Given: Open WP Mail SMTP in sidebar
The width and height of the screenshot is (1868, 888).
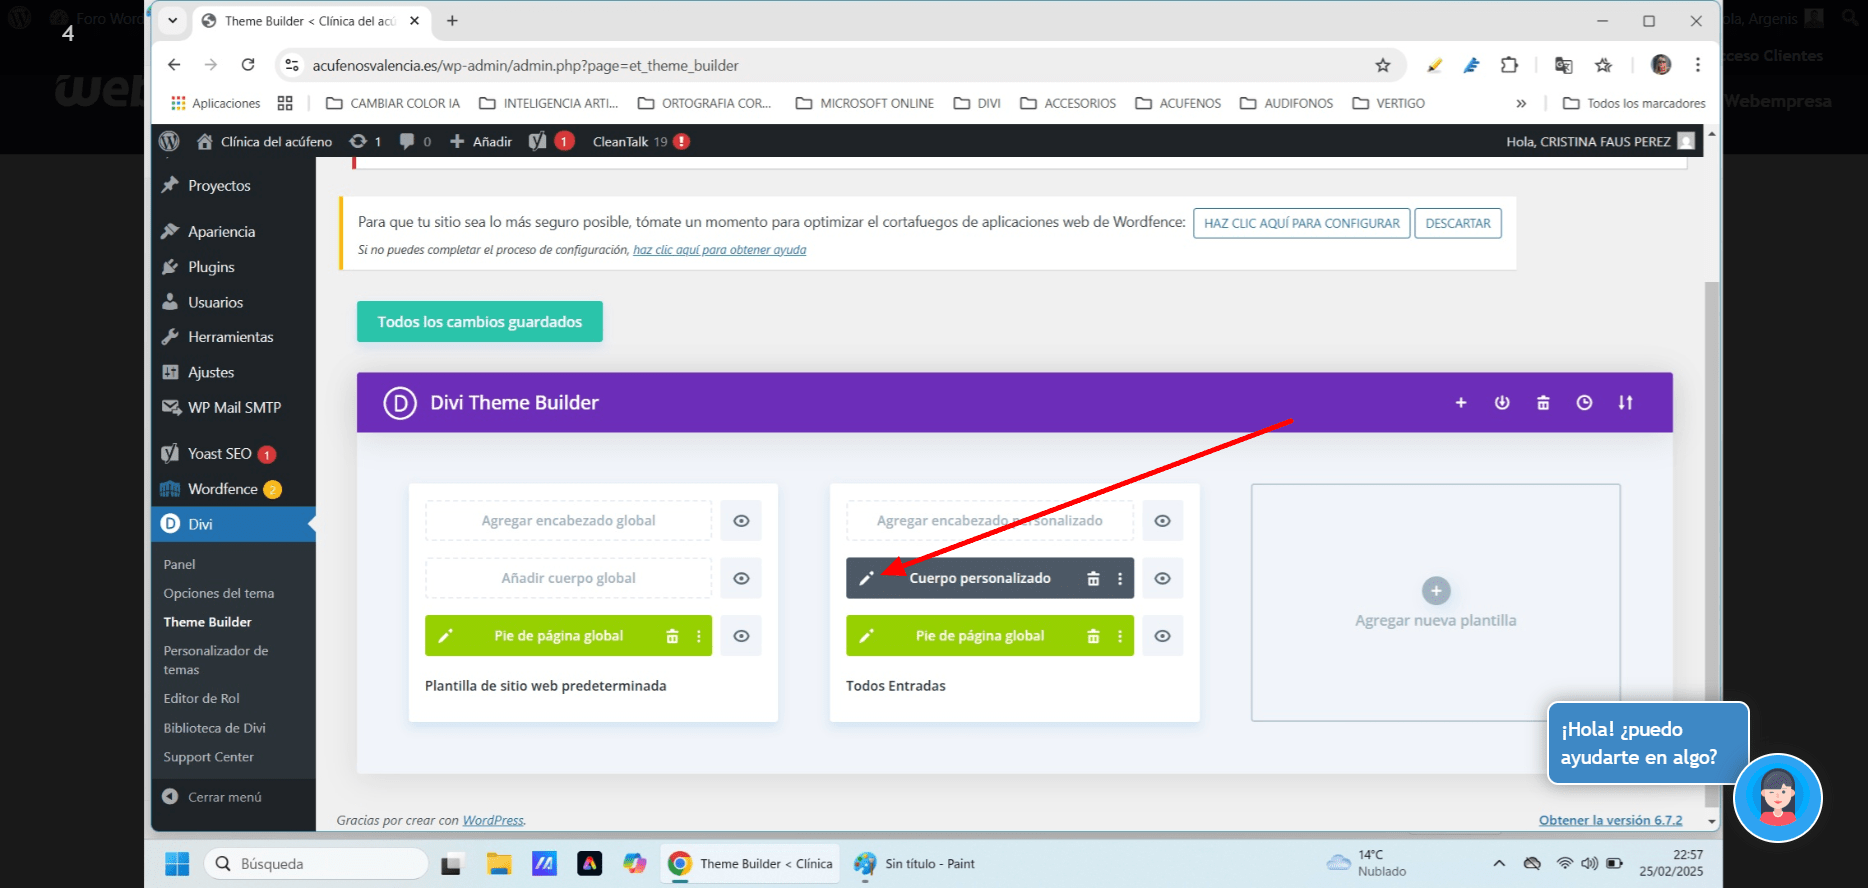Looking at the screenshot, I should pos(233,407).
